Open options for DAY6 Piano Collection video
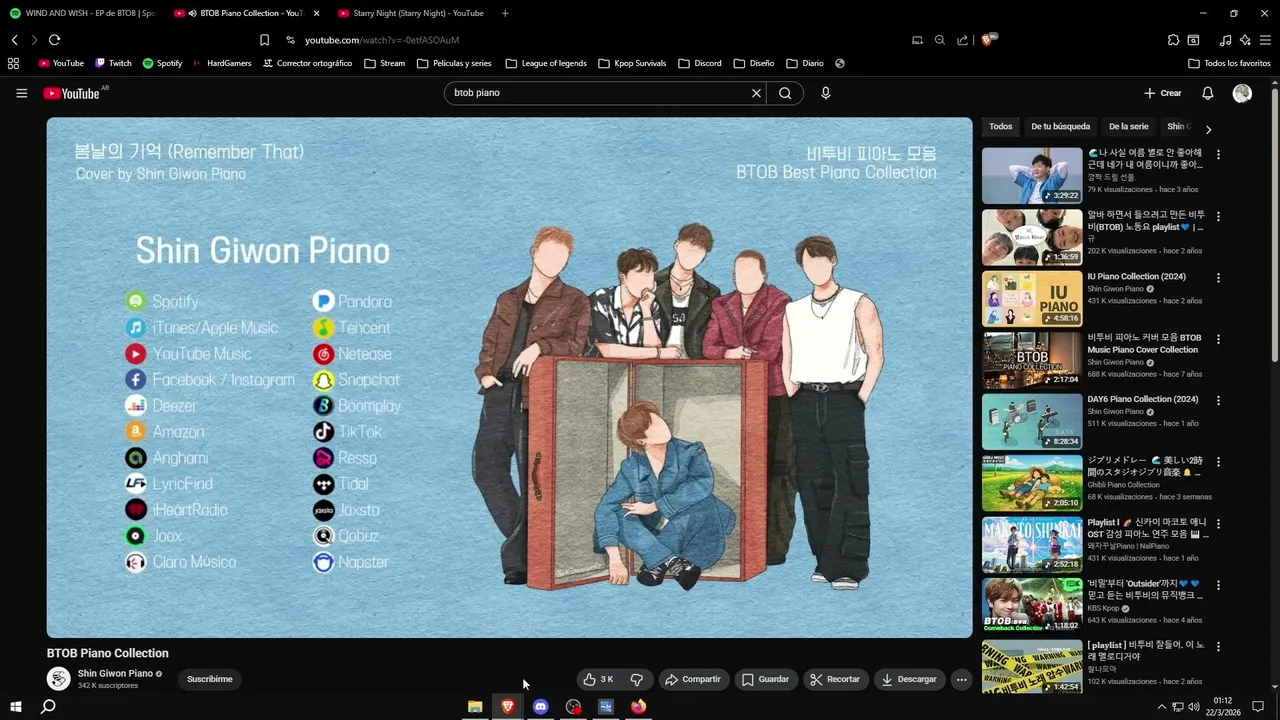1280x720 pixels. pos(1218,401)
